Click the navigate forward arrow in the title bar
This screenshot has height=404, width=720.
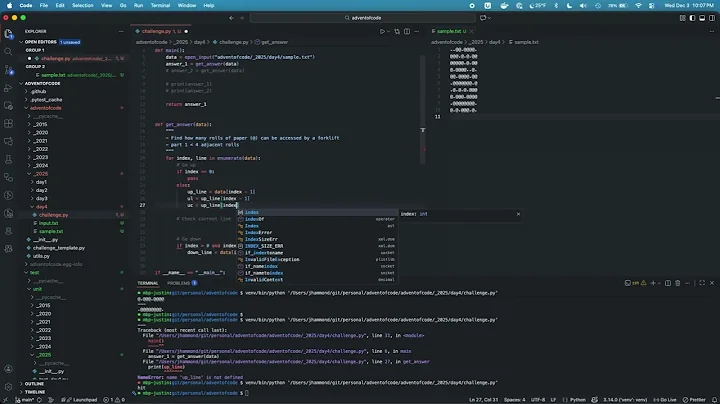tap(242, 18)
